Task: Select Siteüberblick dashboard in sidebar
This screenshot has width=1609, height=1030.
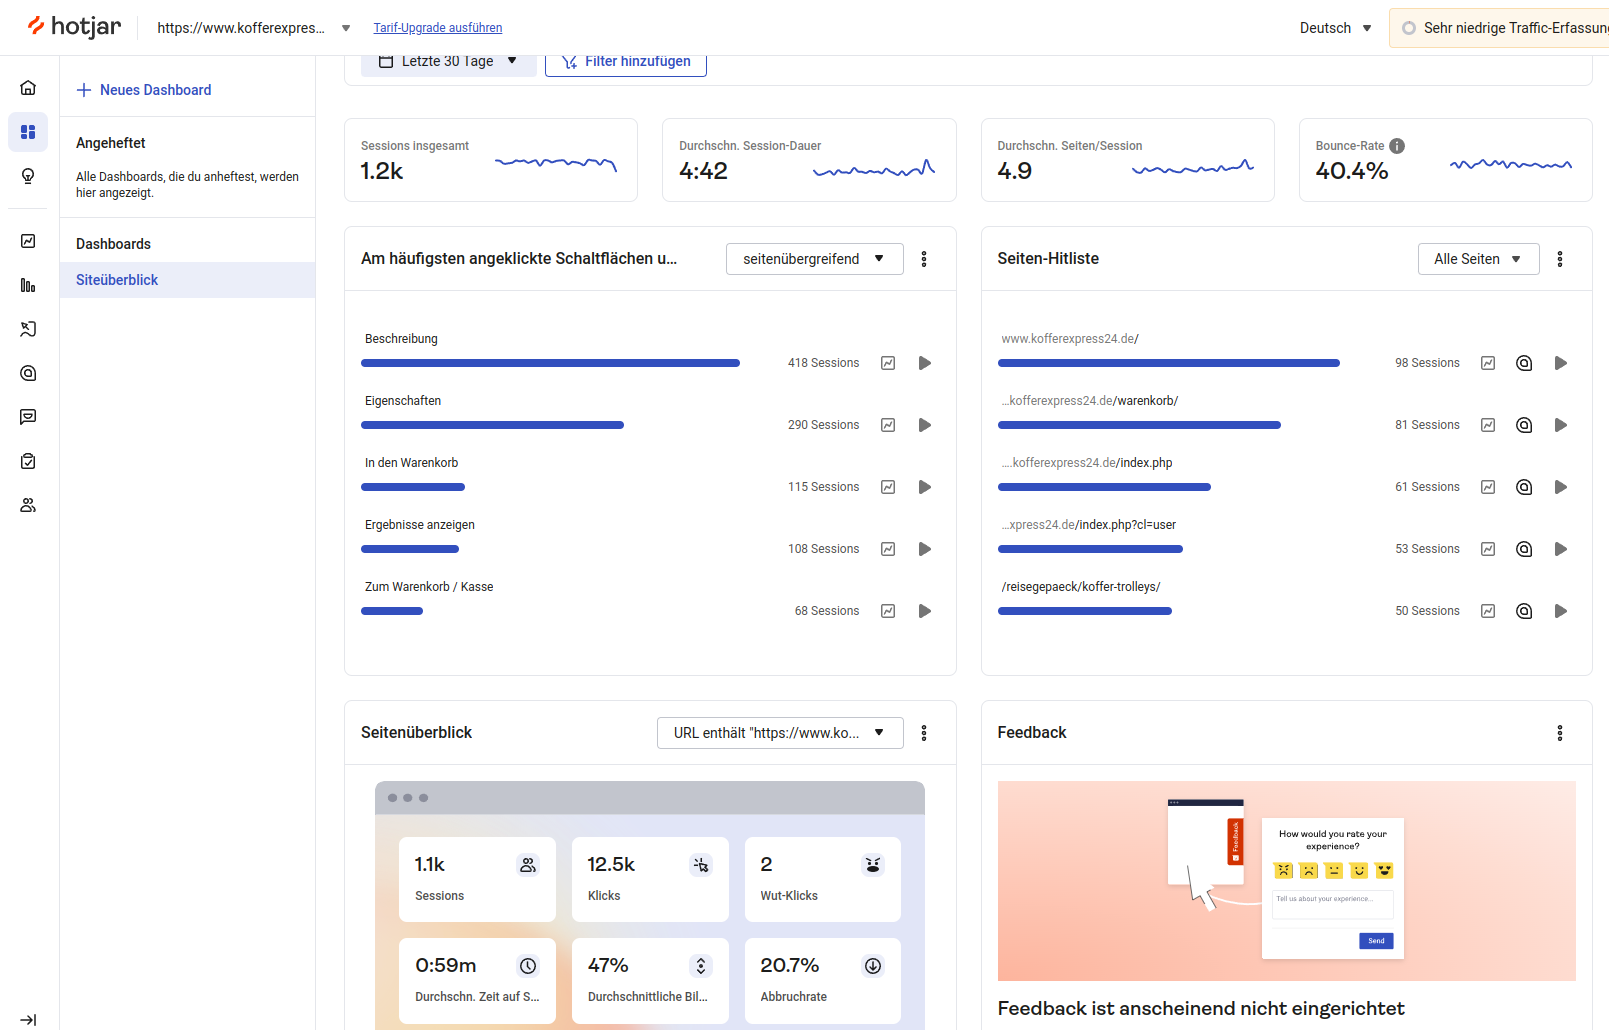Action: point(117,280)
